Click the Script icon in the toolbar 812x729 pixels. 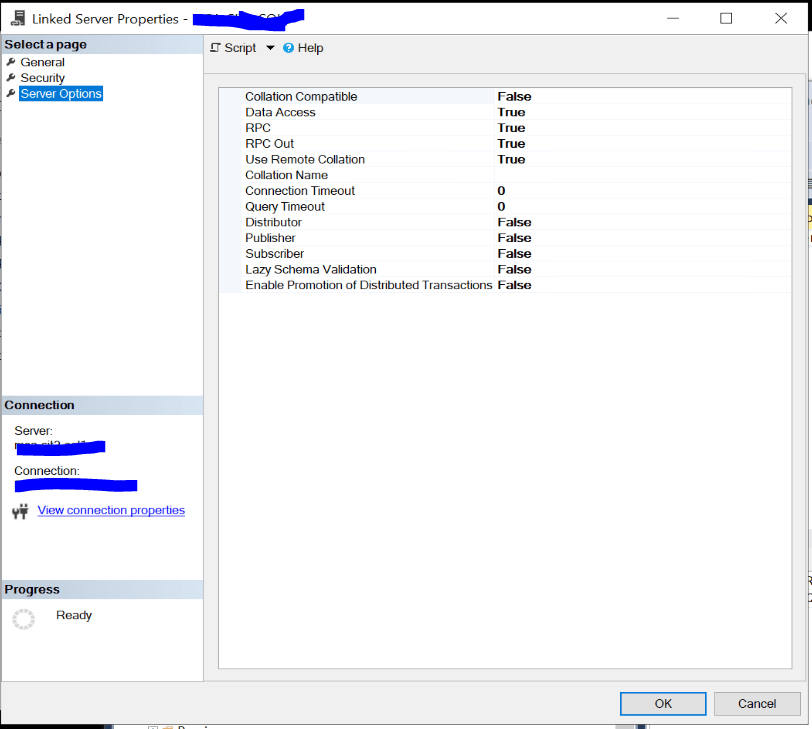[x=214, y=47]
